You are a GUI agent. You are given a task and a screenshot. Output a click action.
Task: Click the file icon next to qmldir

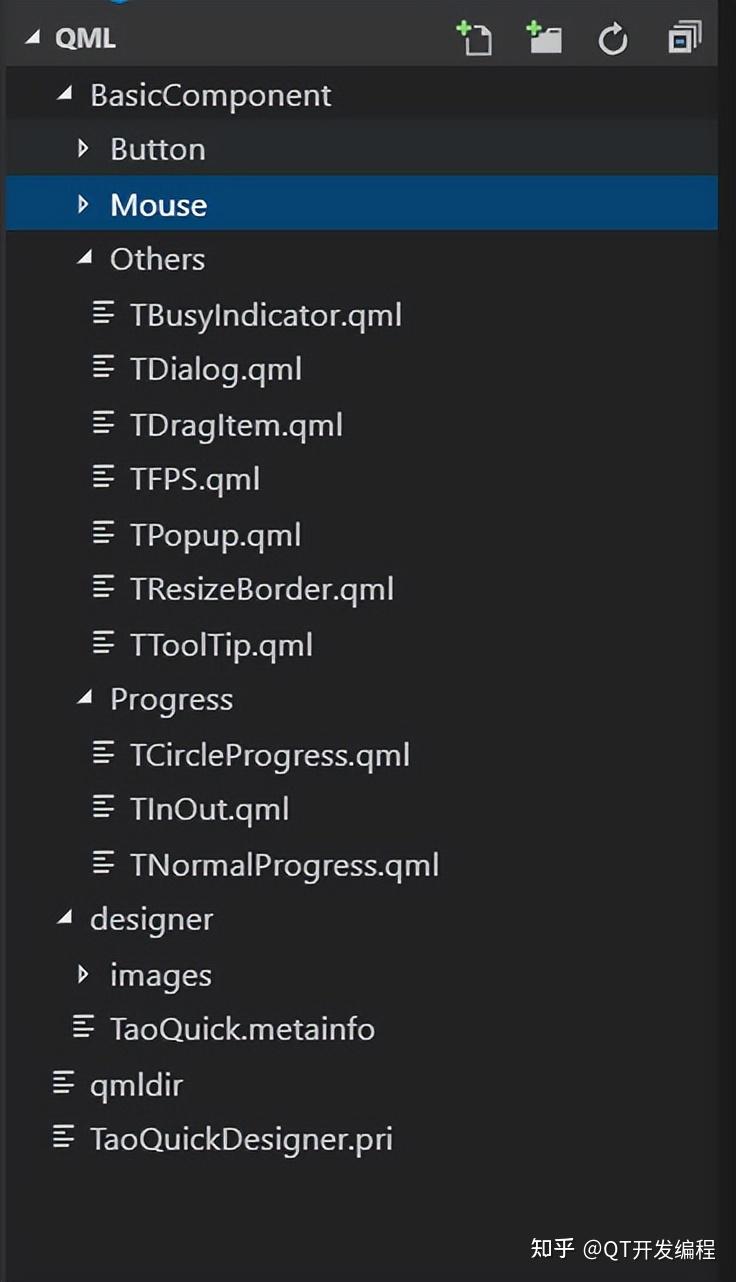pyautogui.click(x=63, y=1083)
